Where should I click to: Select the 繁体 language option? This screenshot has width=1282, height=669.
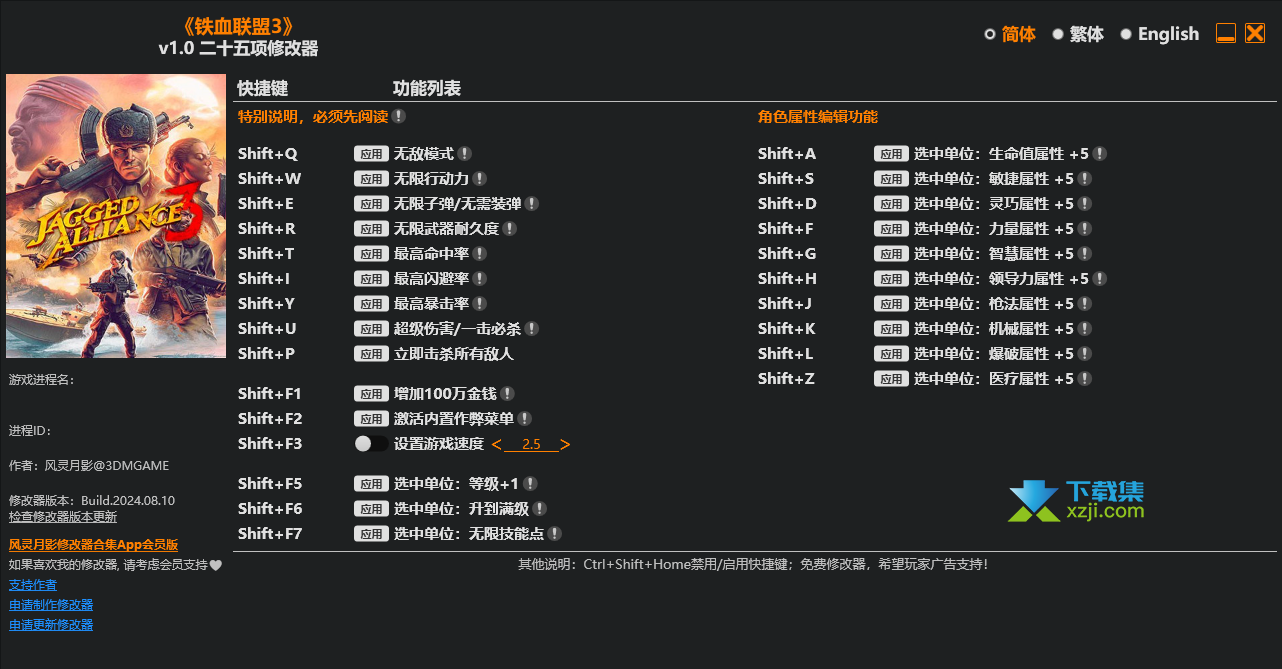click(1078, 34)
